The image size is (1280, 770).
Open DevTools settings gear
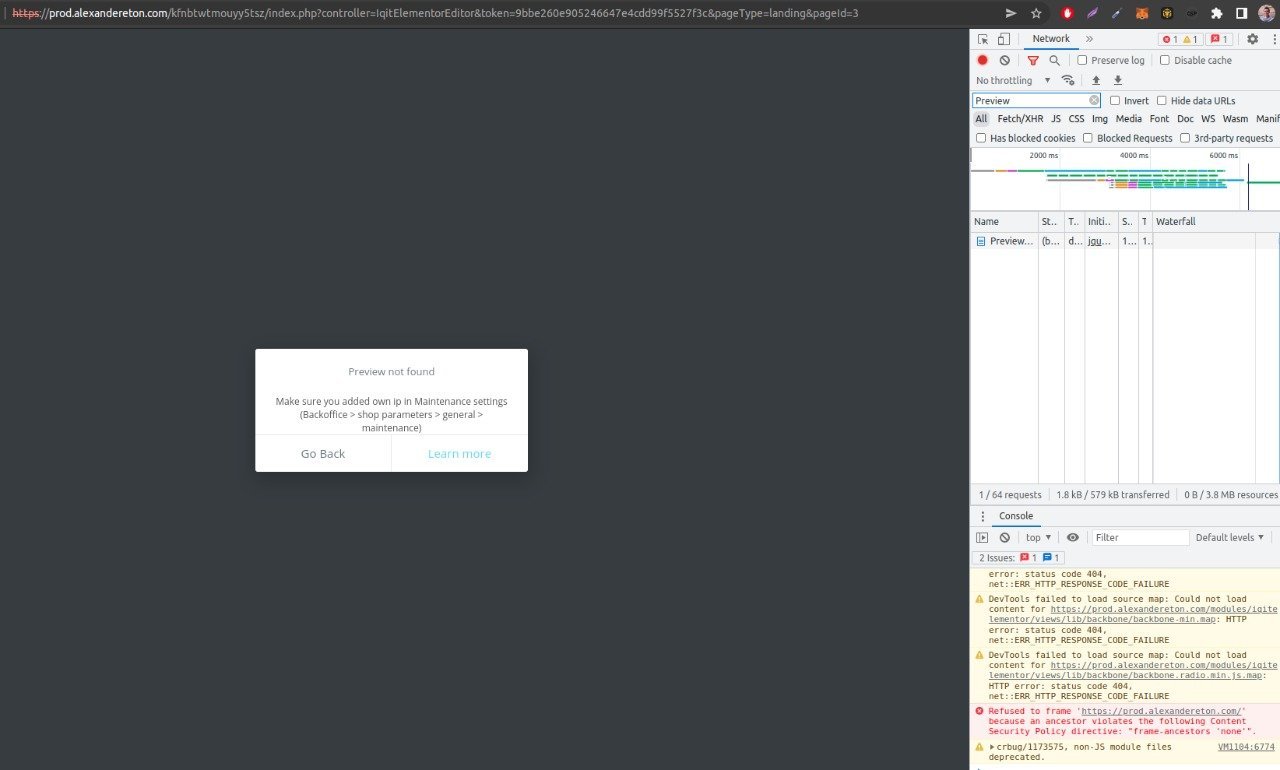point(1252,39)
